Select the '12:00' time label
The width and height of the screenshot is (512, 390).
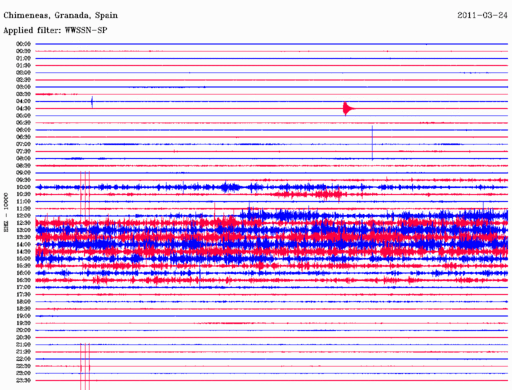click(x=23, y=216)
